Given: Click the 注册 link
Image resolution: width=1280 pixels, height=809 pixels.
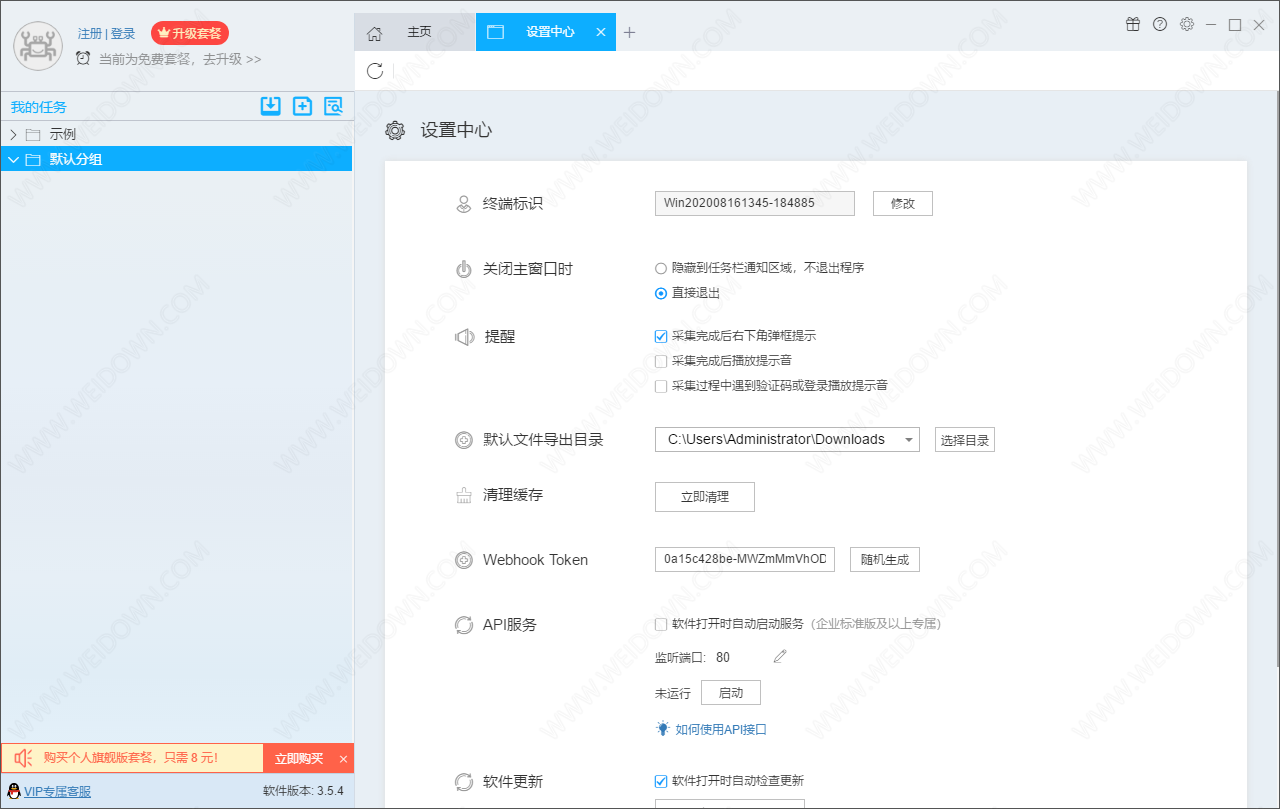Looking at the screenshot, I should point(89,33).
